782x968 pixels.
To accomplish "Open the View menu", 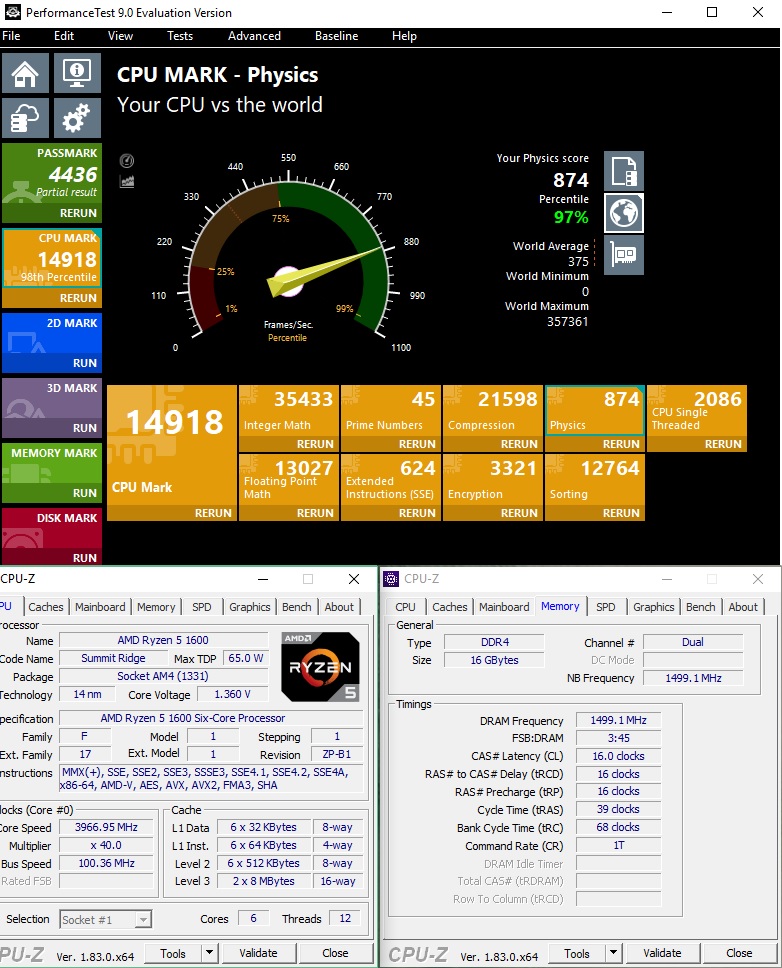I will (x=120, y=36).
